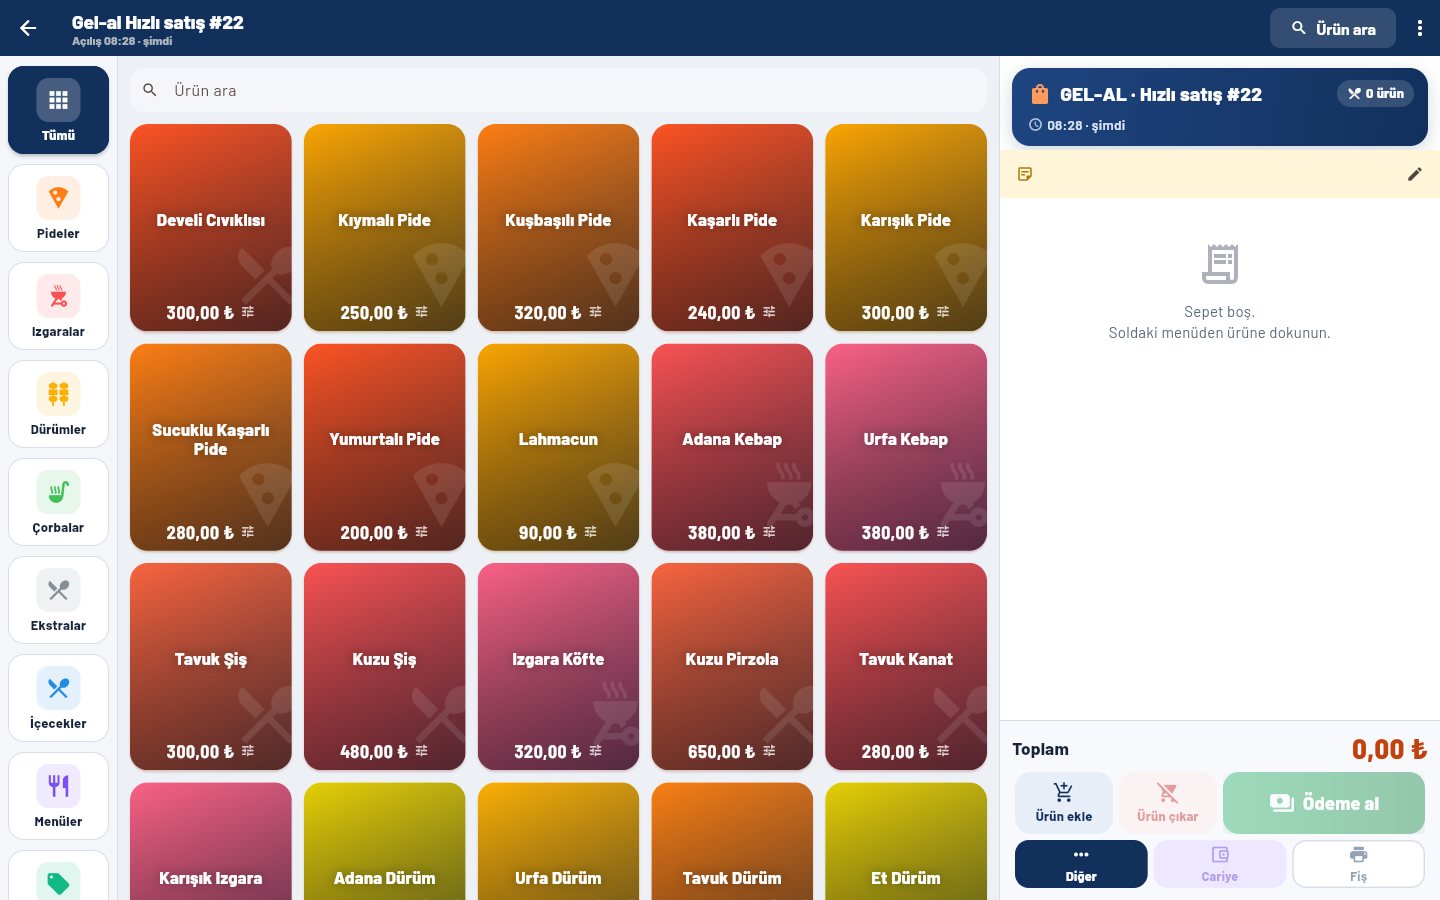1440x900 pixels.
Task: Add Kuşbaşılı Pide to the cart
Action: pos(558,227)
